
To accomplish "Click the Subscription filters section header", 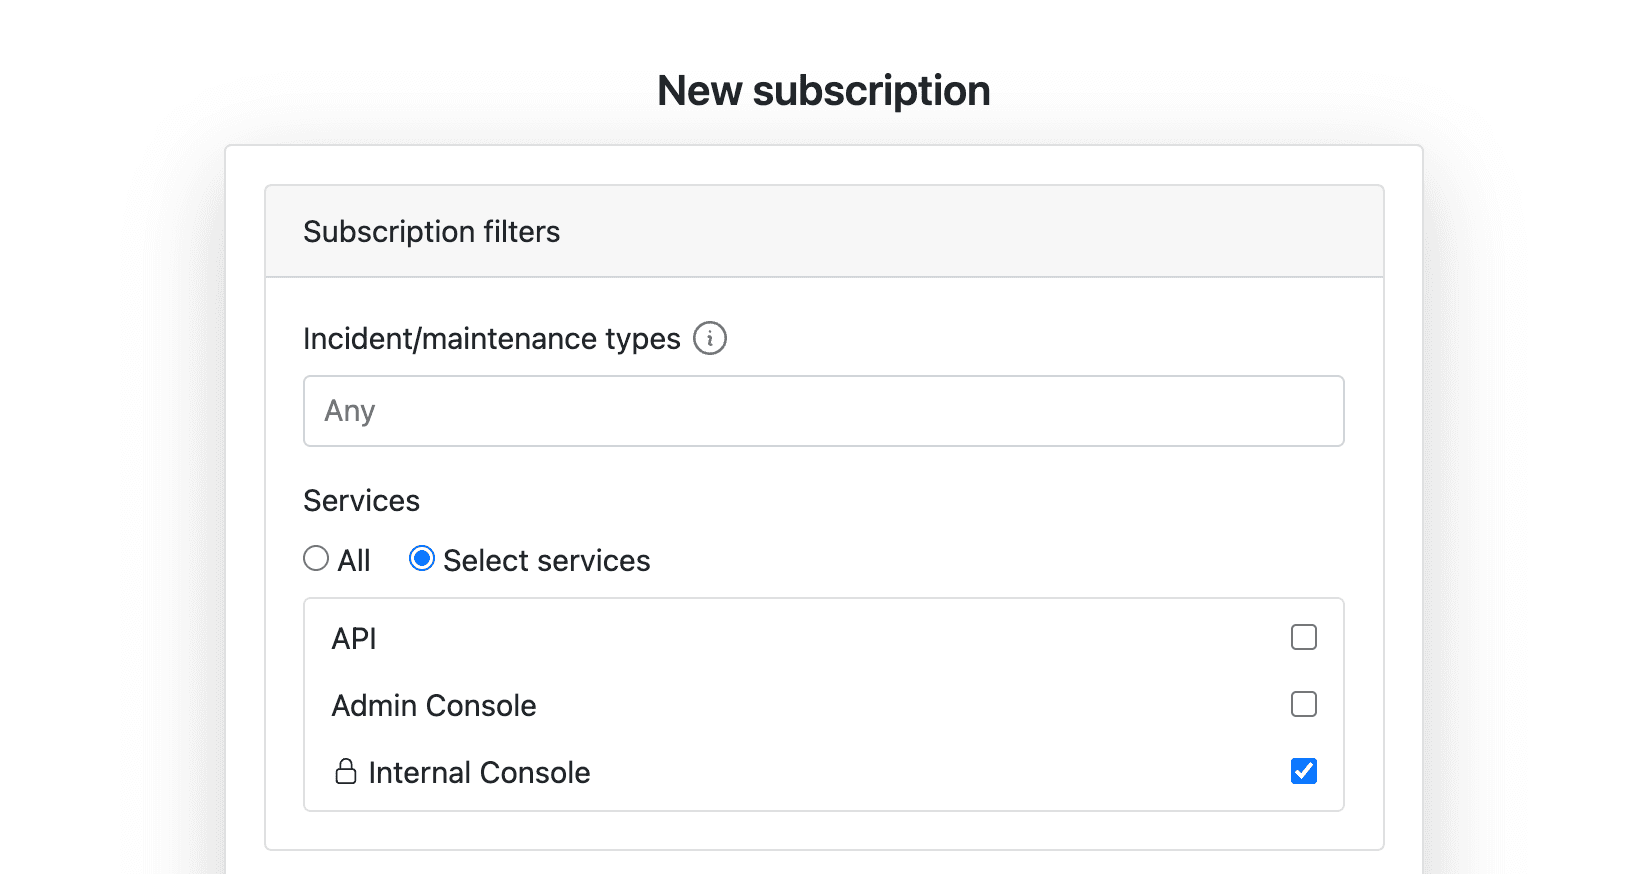I will (x=431, y=231).
